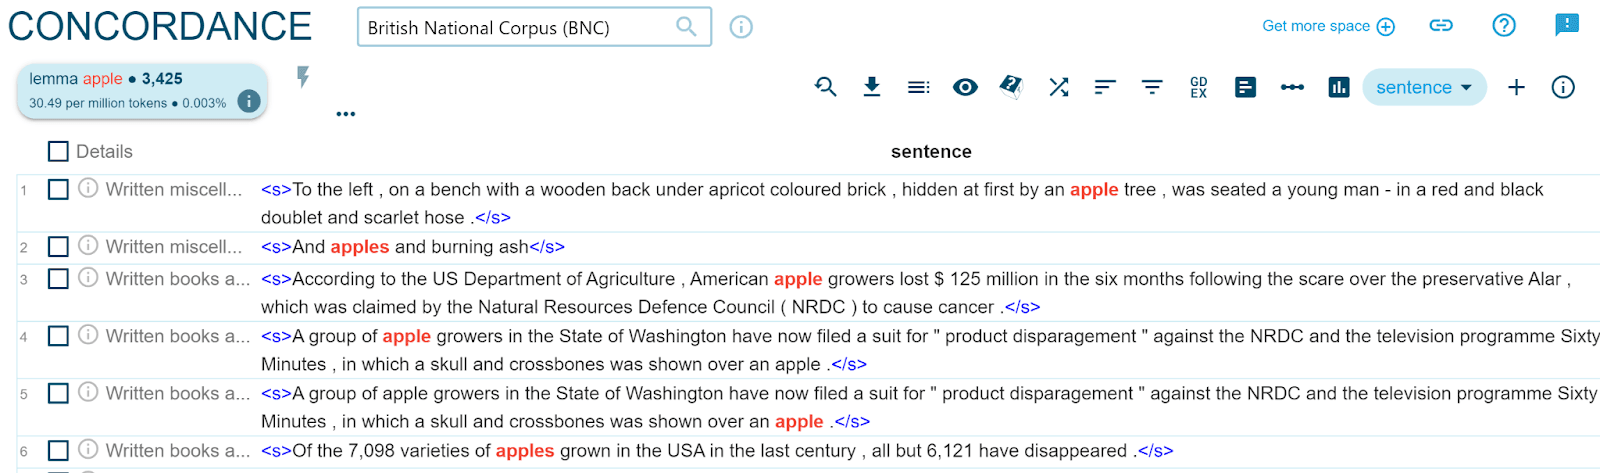Shuffle the concordance lines
The width and height of the screenshot is (1600, 473).
(x=1059, y=87)
